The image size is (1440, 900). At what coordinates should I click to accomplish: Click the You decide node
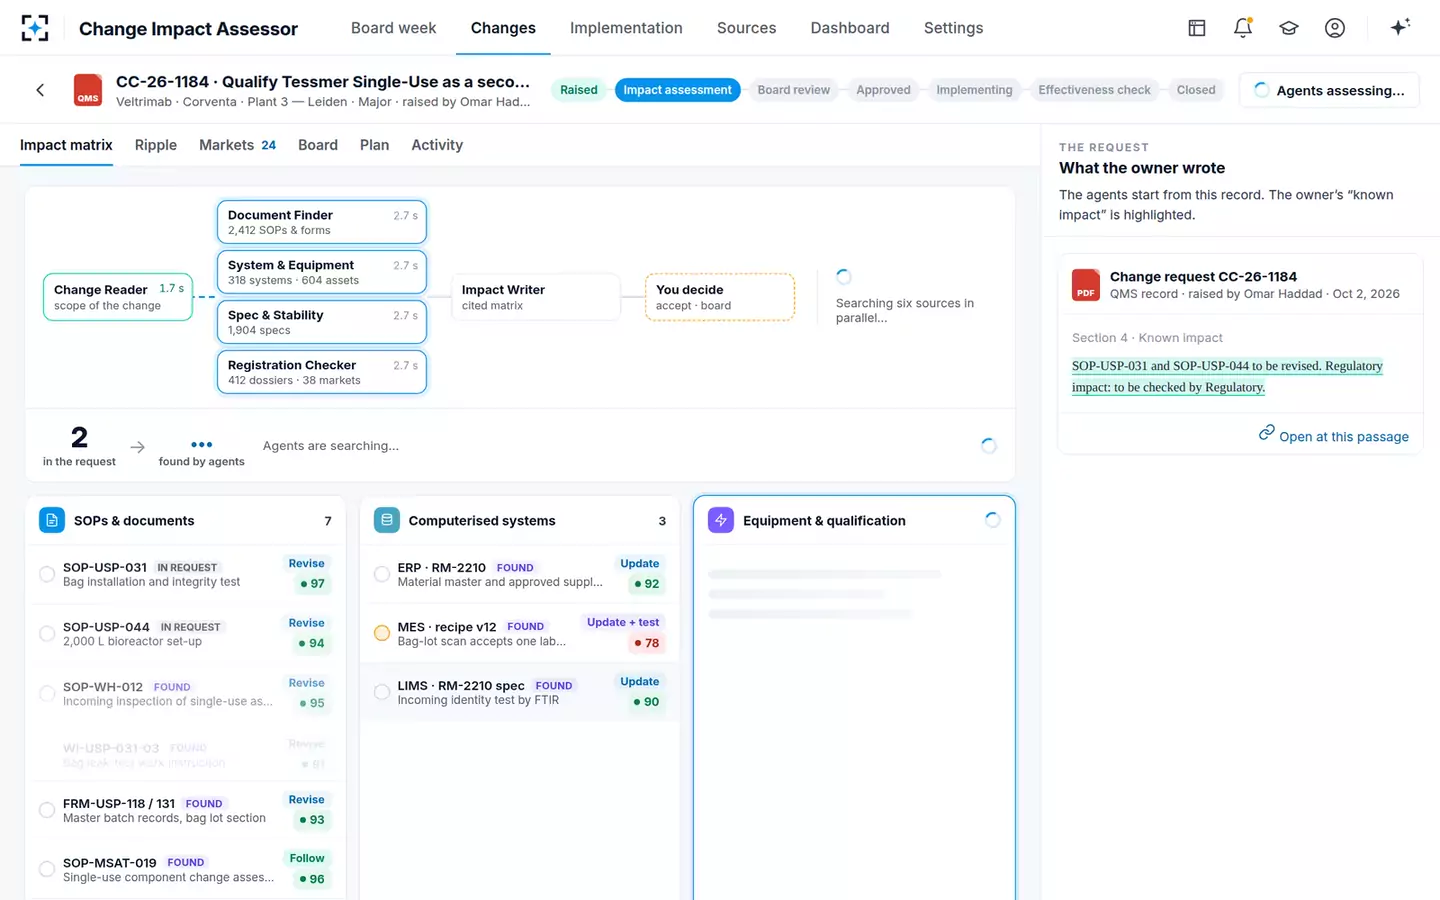tap(720, 297)
